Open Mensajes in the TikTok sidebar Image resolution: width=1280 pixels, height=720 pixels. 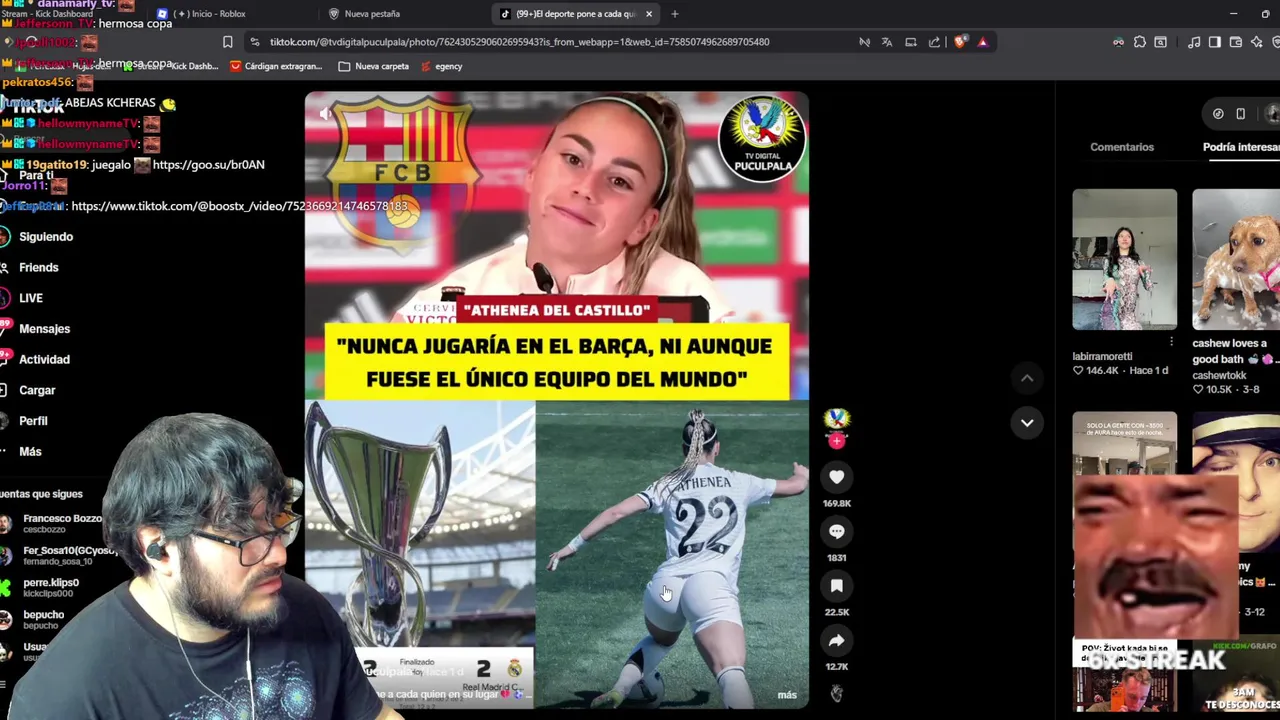pyautogui.click(x=44, y=329)
